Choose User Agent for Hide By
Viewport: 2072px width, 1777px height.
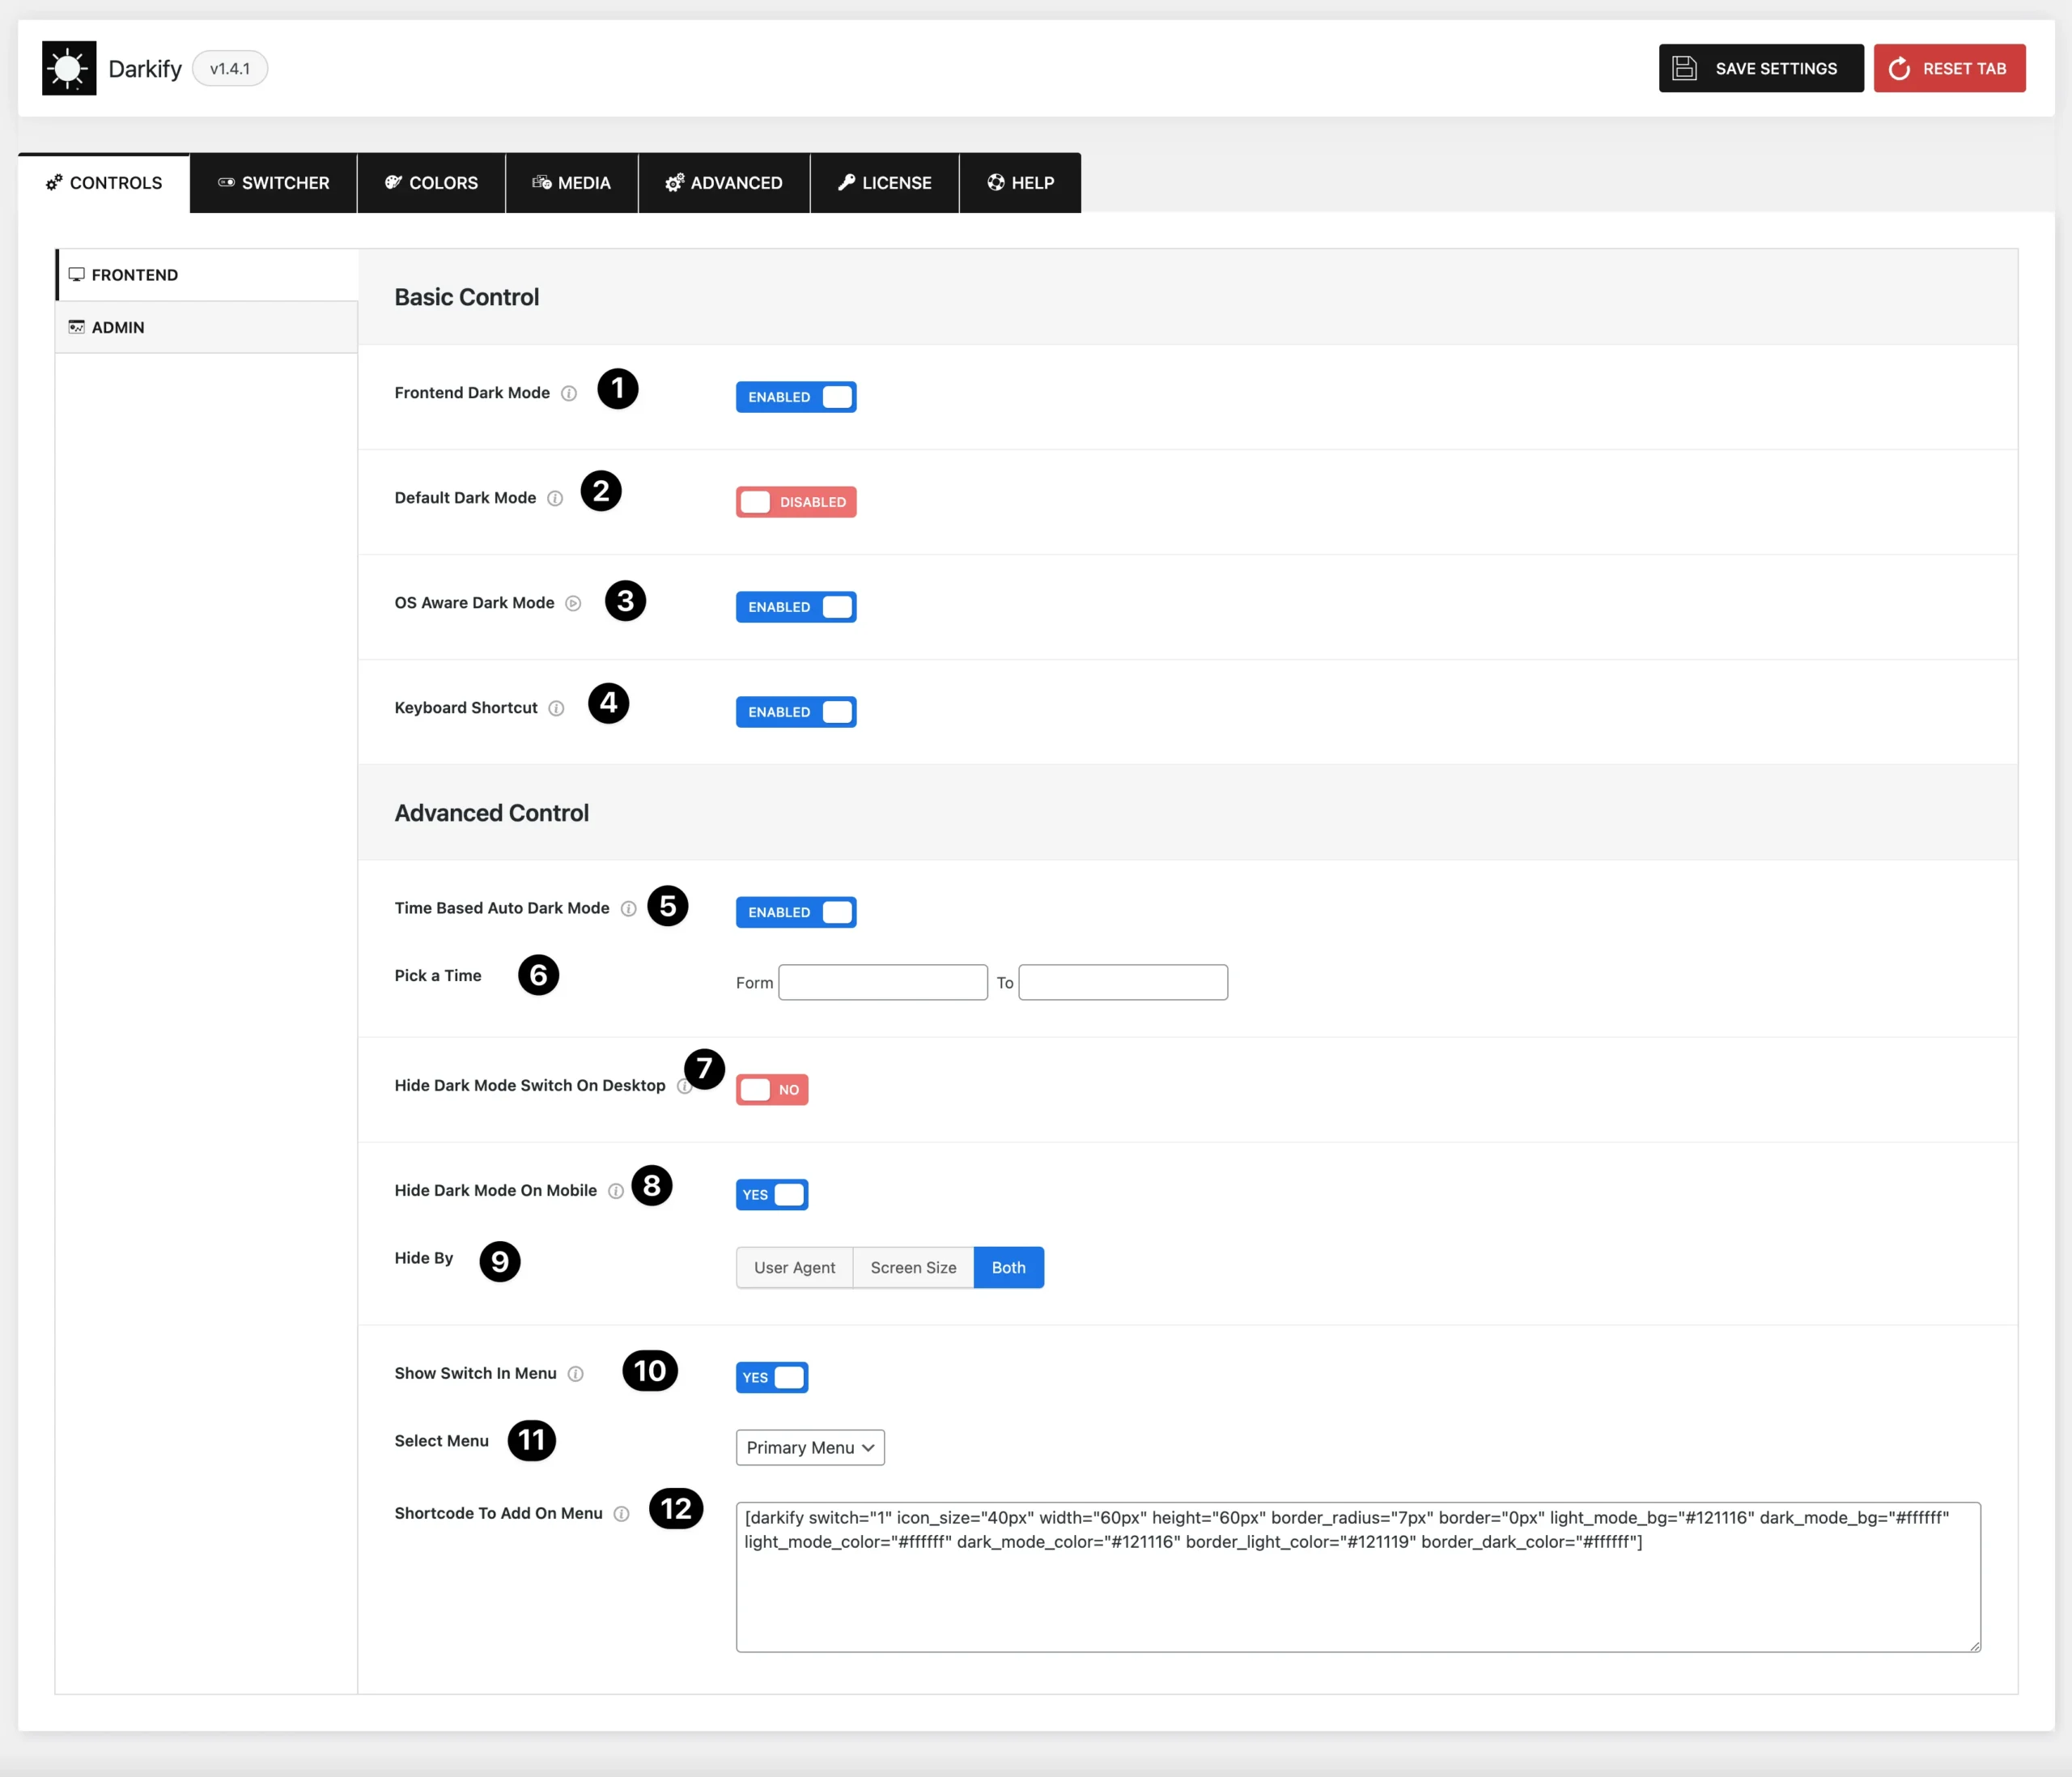794,1267
